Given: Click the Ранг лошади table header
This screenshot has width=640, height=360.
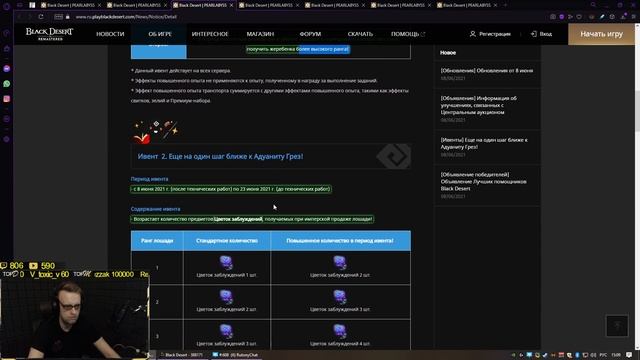Looking at the screenshot, I should tap(157, 241).
